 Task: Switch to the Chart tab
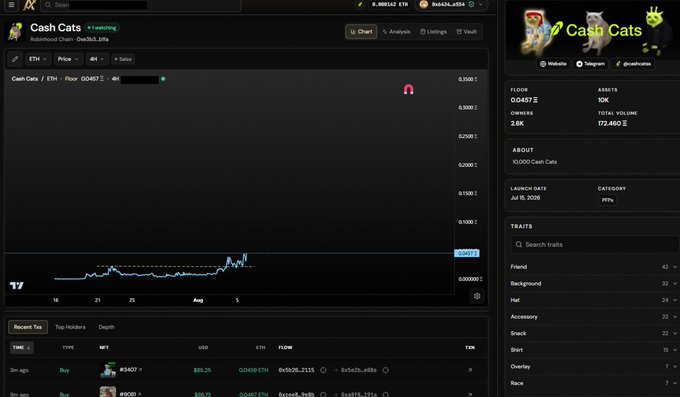pos(361,32)
